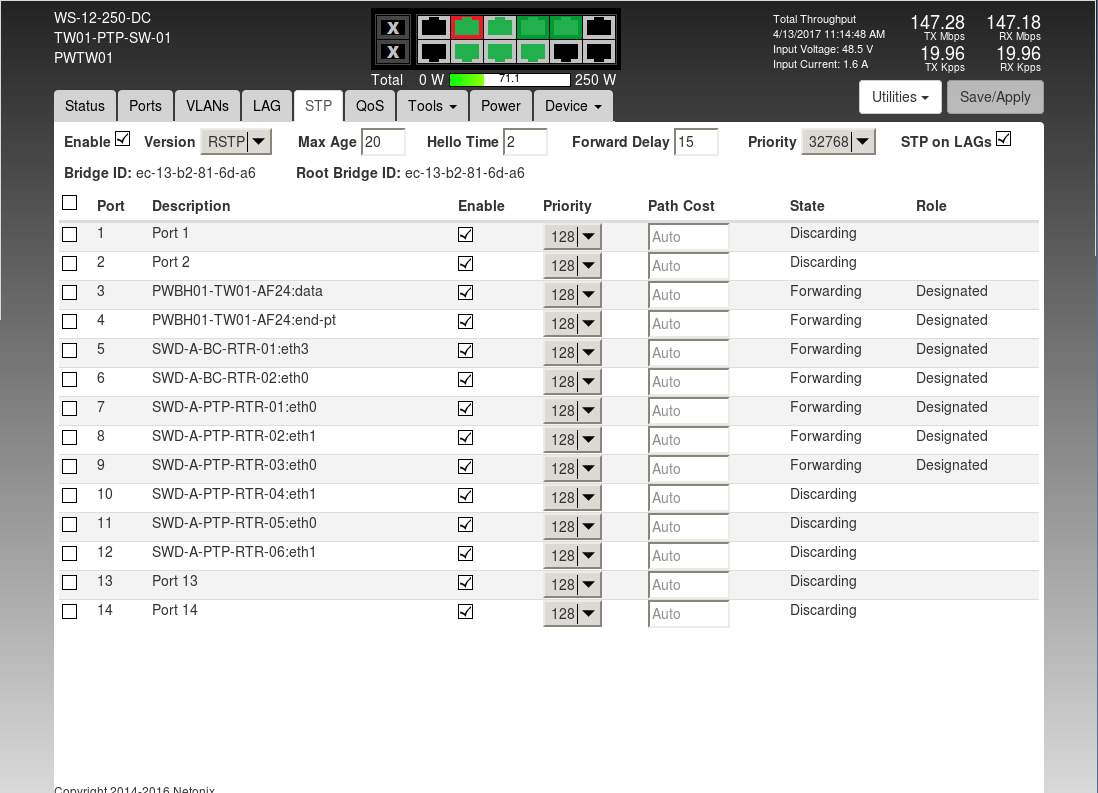The height and width of the screenshot is (793, 1098).
Task: Click the red-outlined port in the port diagram
Action: (x=467, y=27)
